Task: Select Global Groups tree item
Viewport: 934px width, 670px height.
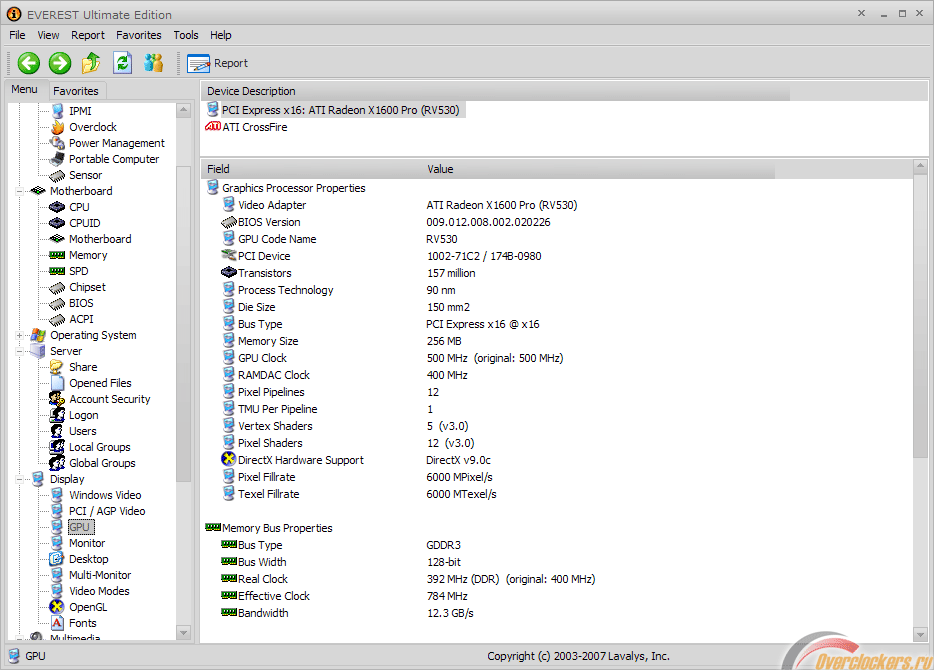Action: pyautogui.click(x=102, y=464)
